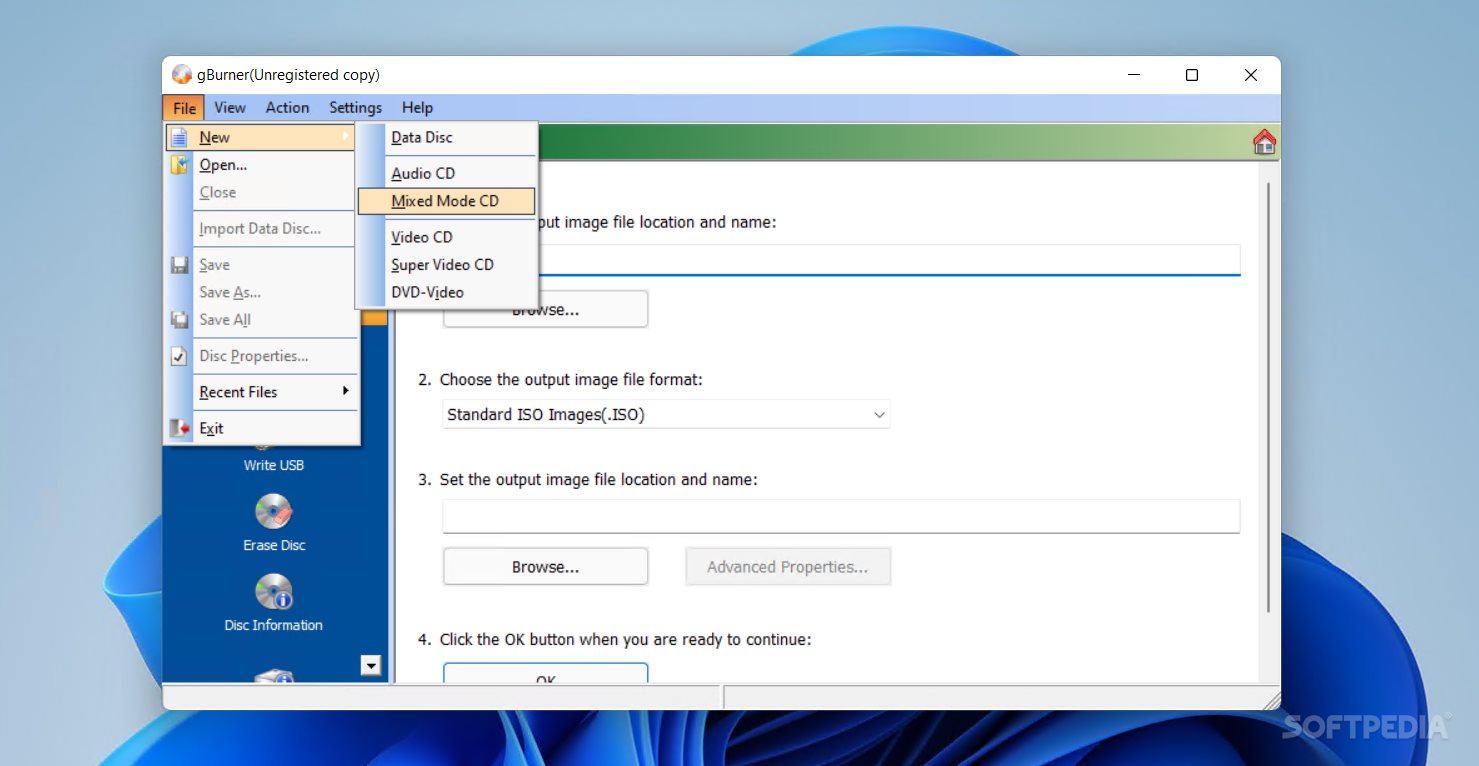Viewport: 1479px width, 766px height.
Task: Click the home icon in green header
Action: (x=1264, y=142)
